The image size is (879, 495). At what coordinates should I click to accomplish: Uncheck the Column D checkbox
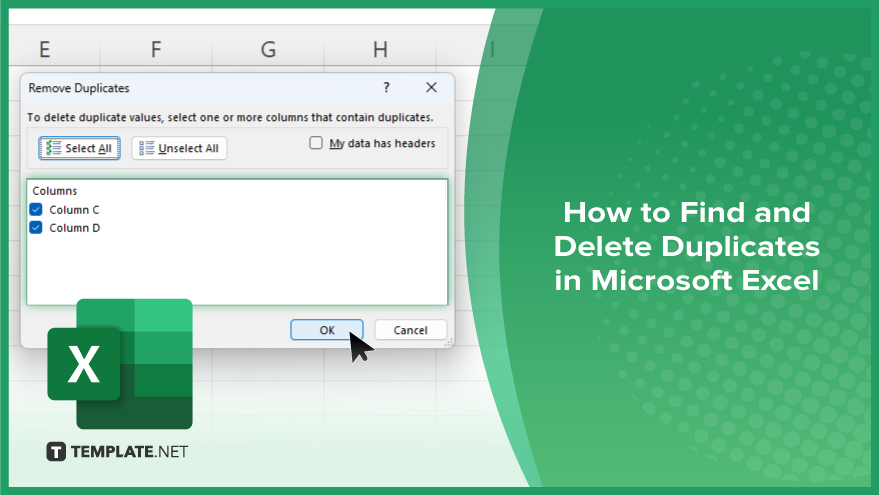click(x=36, y=228)
